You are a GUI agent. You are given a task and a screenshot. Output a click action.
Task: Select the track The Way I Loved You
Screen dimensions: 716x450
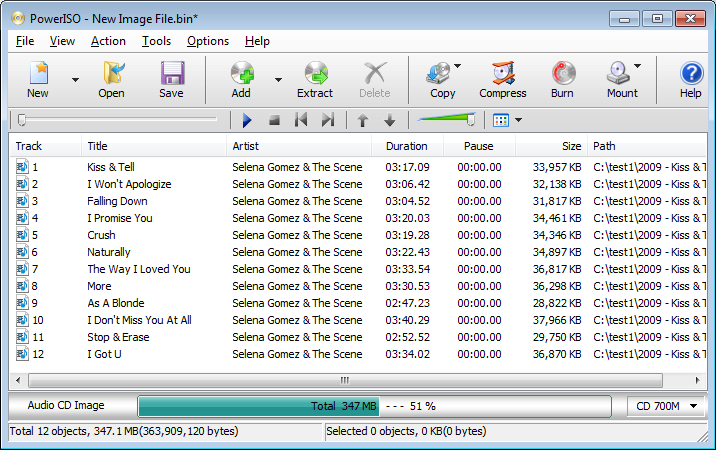tap(139, 269)
